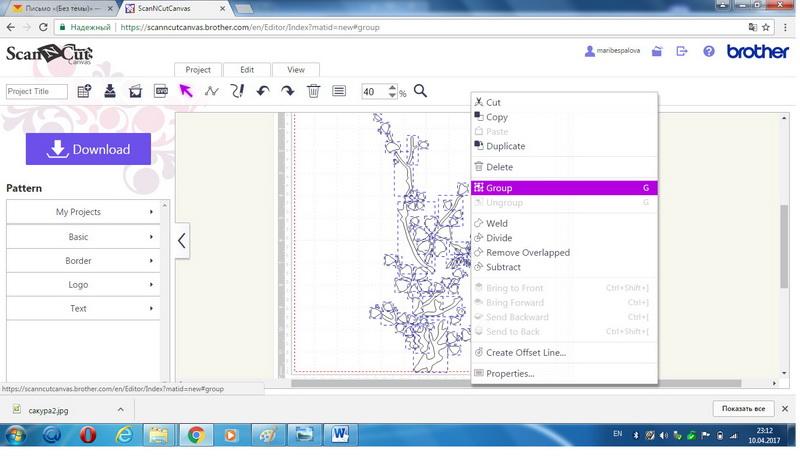800x456 pixels.
Task: Click the SVG import toolbar icon
Action: (161, 91)
